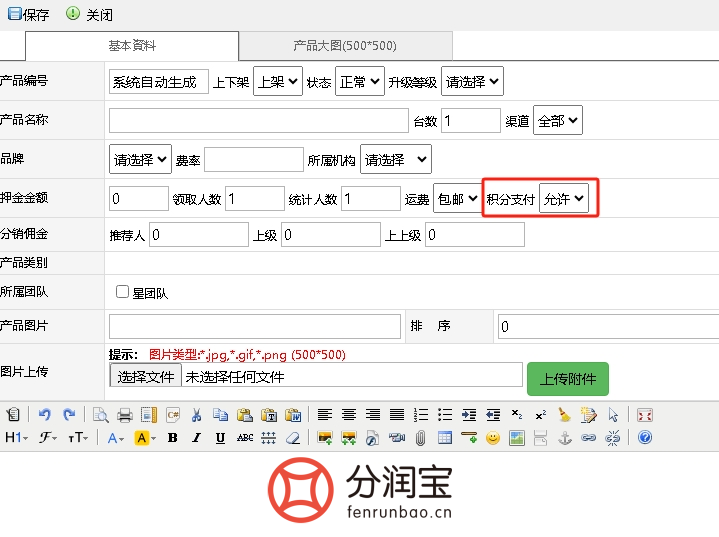Redo the last editor action
719x537 pixels.
coord(69,415)
